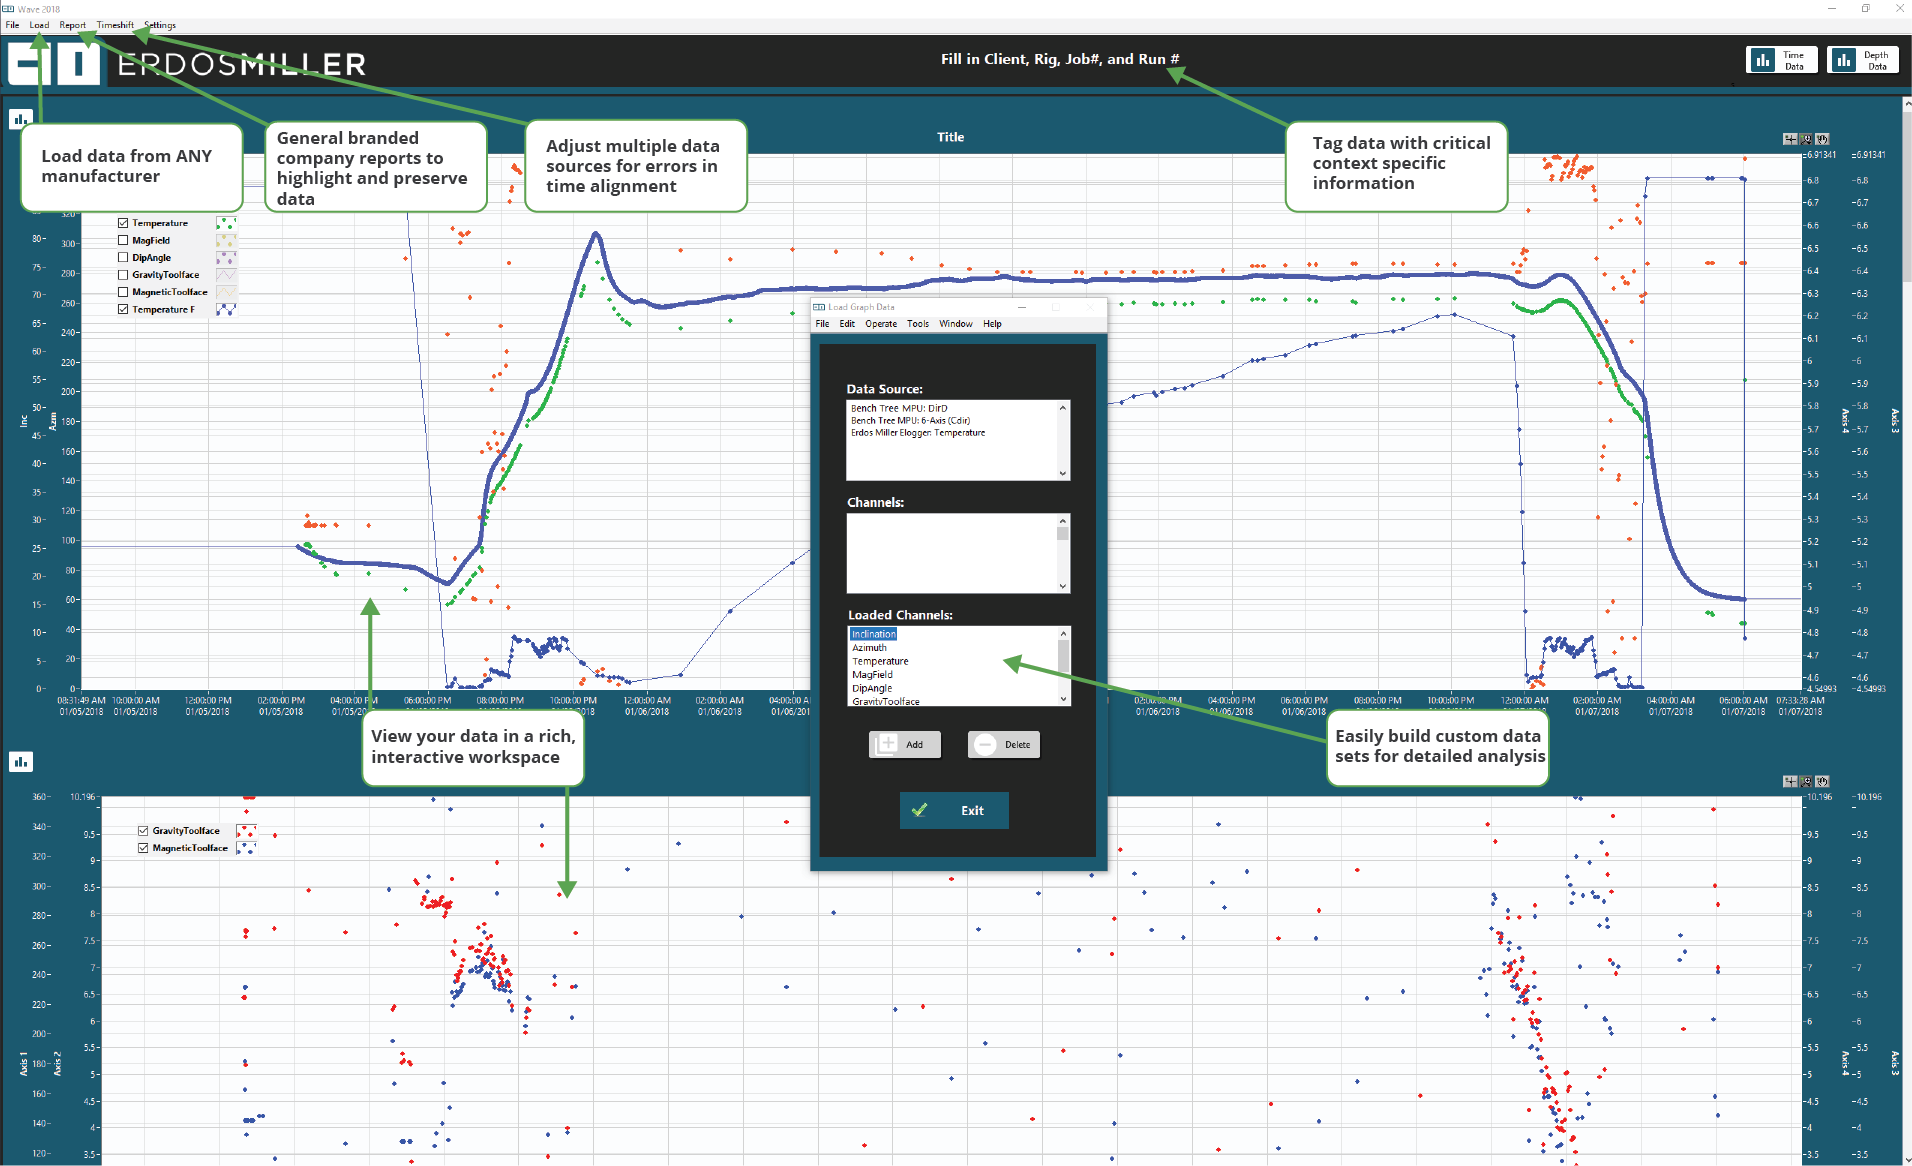Screen dimensions: 1912x1166
Task: Open the Timeshift menu
Action: [115, 25]
